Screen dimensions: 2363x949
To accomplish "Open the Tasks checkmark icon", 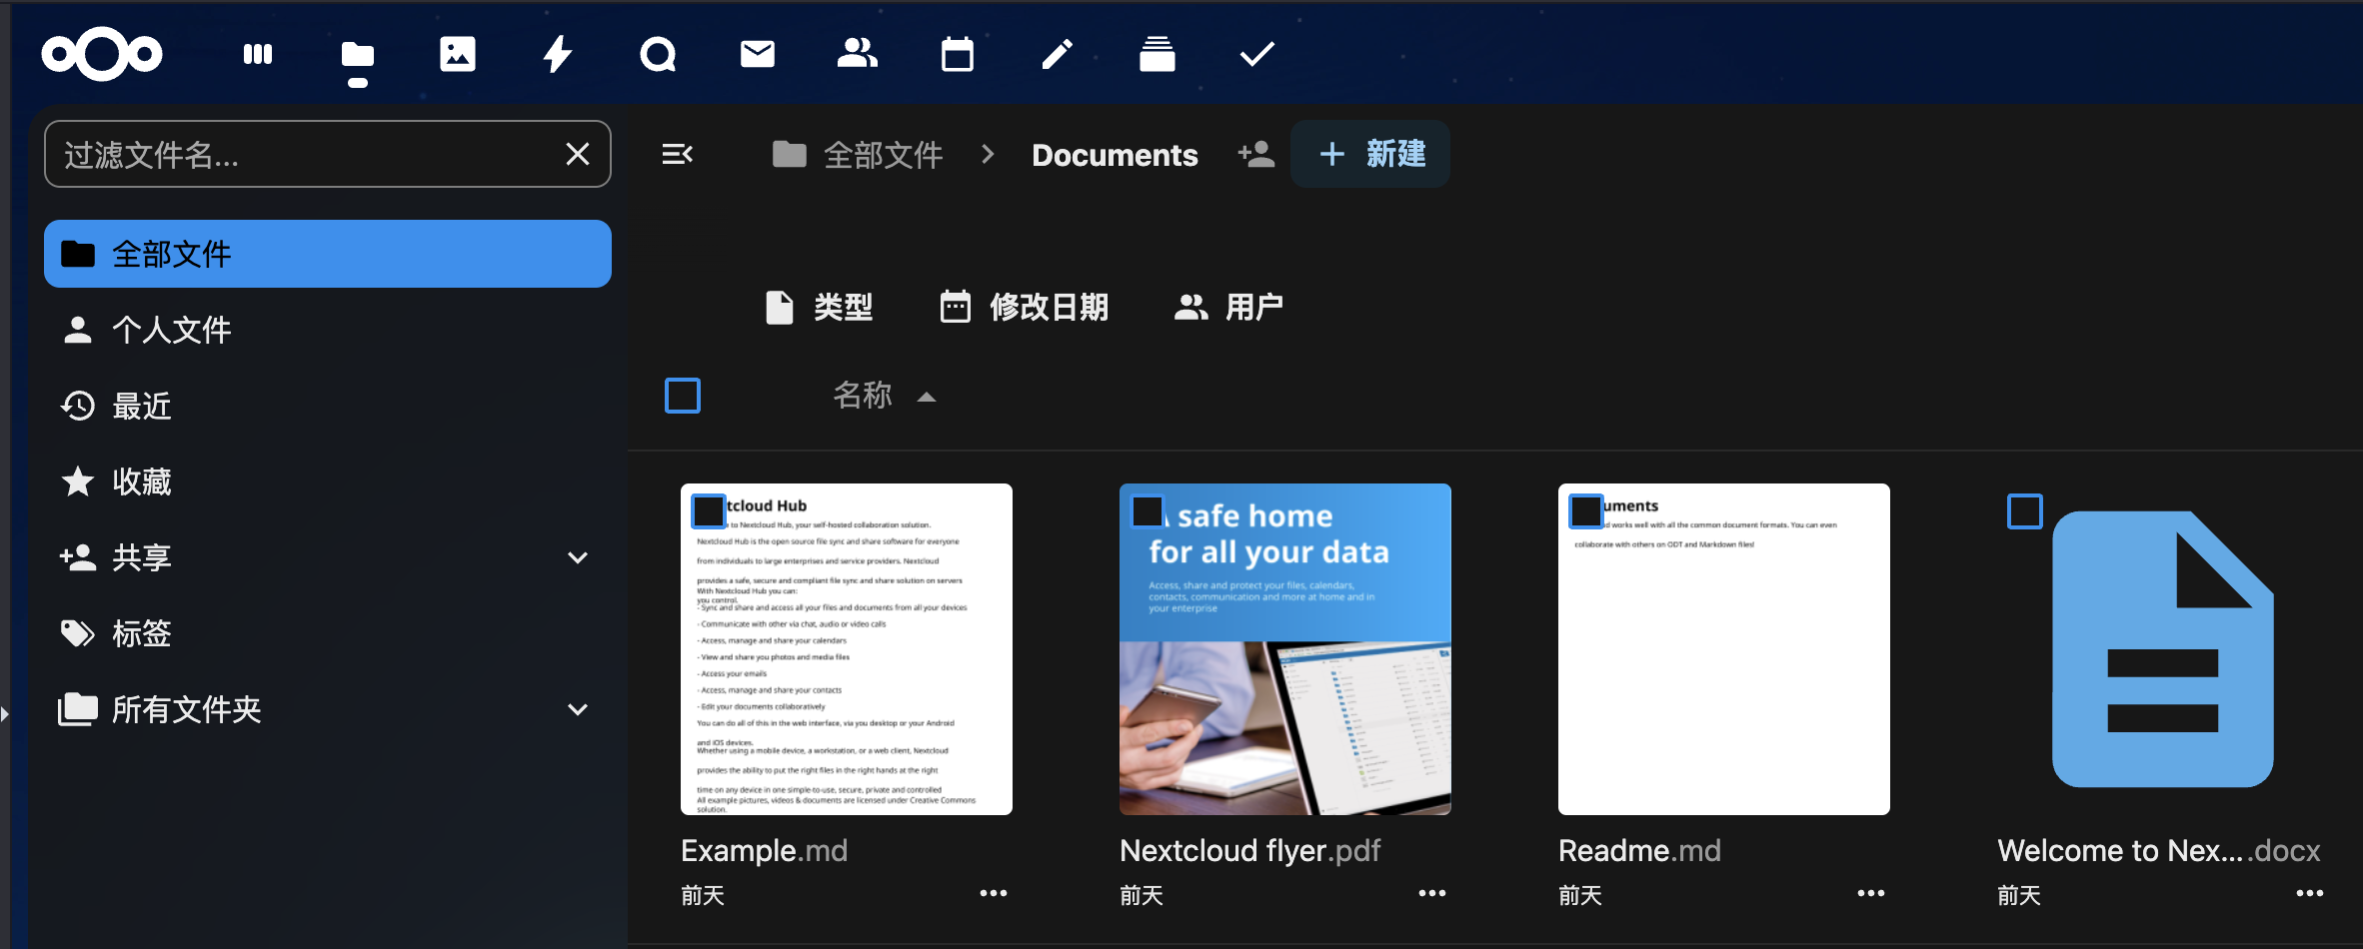I will pyautogui.click(x=1257, y=54).
